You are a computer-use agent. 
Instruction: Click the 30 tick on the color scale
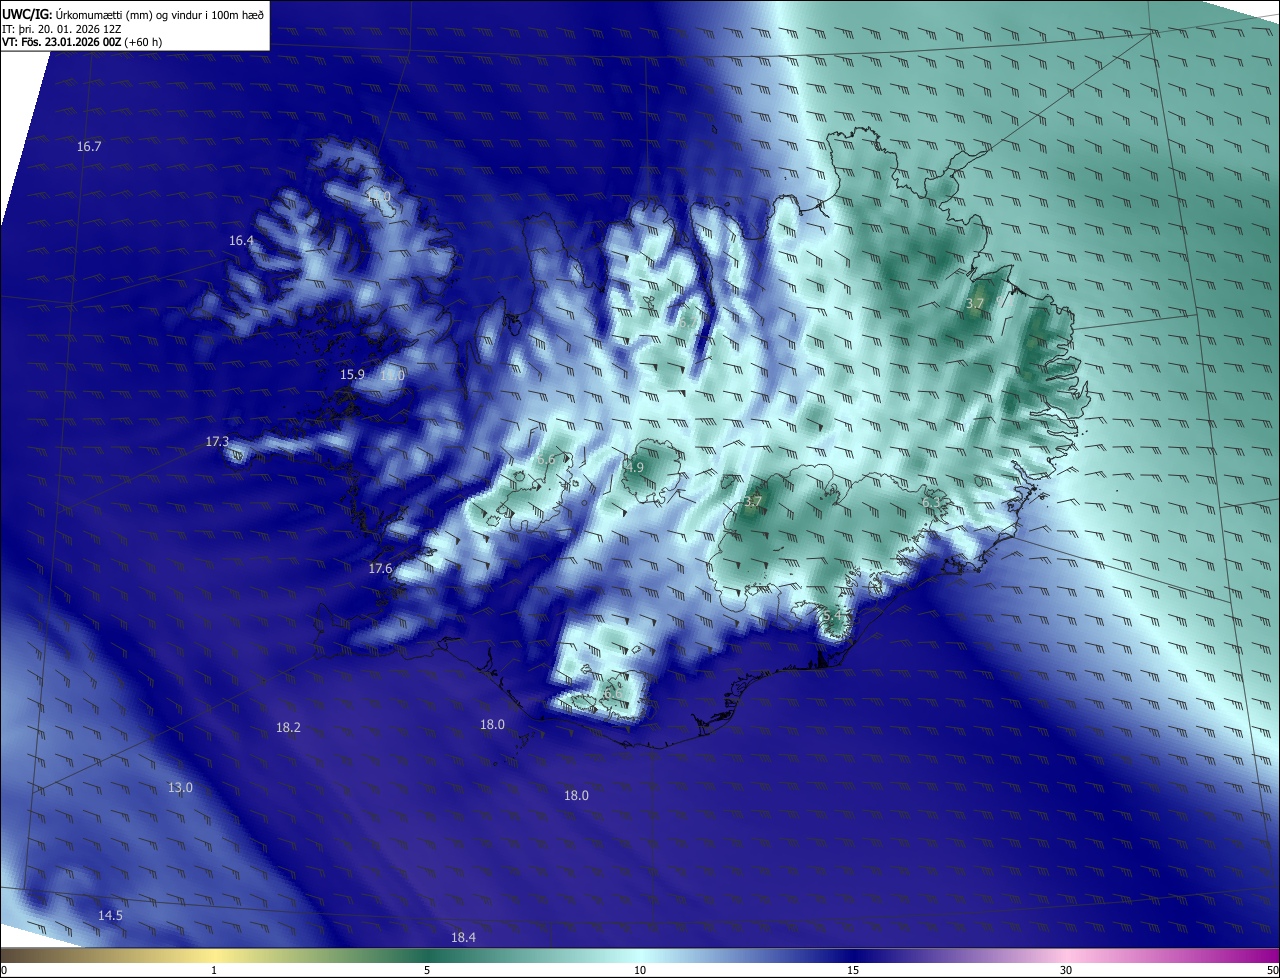[1066, 970]
